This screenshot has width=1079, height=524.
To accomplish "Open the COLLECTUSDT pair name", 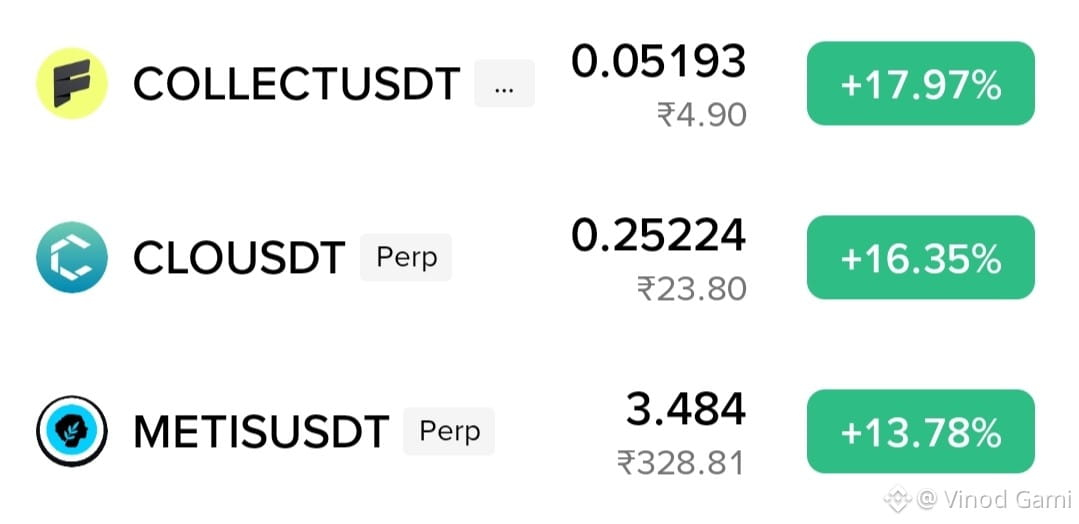I will (297, 84).
